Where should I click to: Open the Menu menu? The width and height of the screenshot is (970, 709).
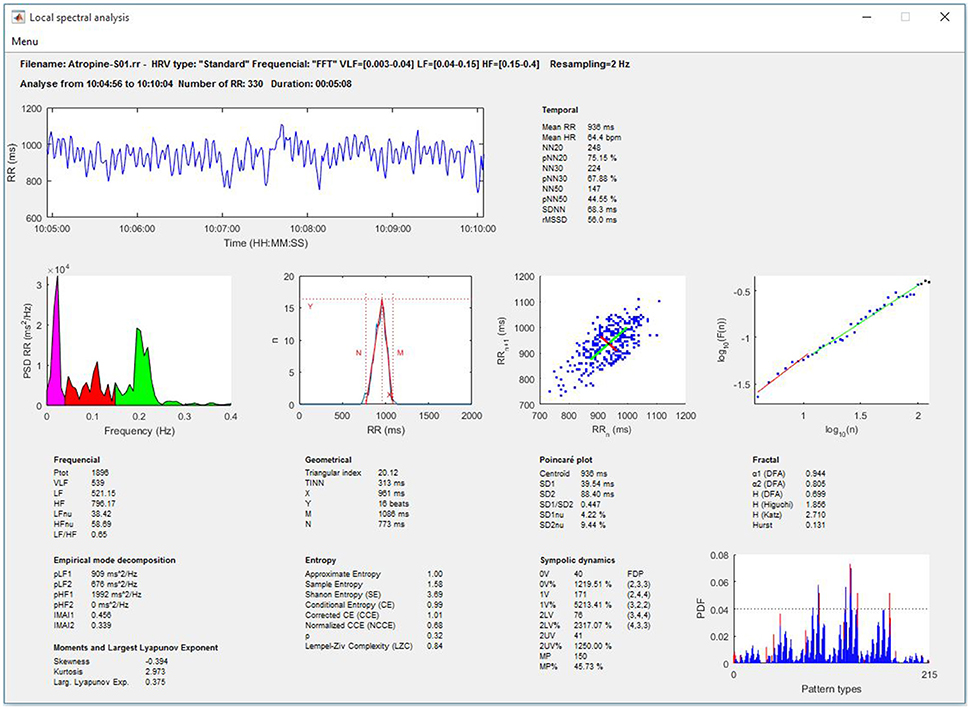(x=25, y=41)
